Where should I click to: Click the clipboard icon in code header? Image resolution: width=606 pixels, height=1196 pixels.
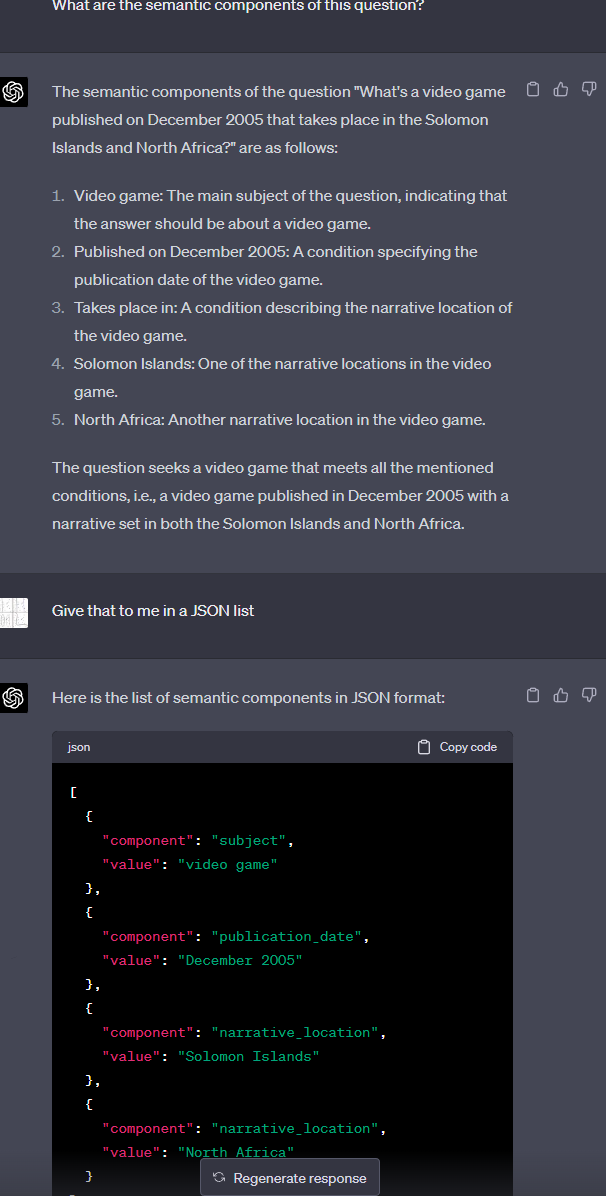[424, 747]
